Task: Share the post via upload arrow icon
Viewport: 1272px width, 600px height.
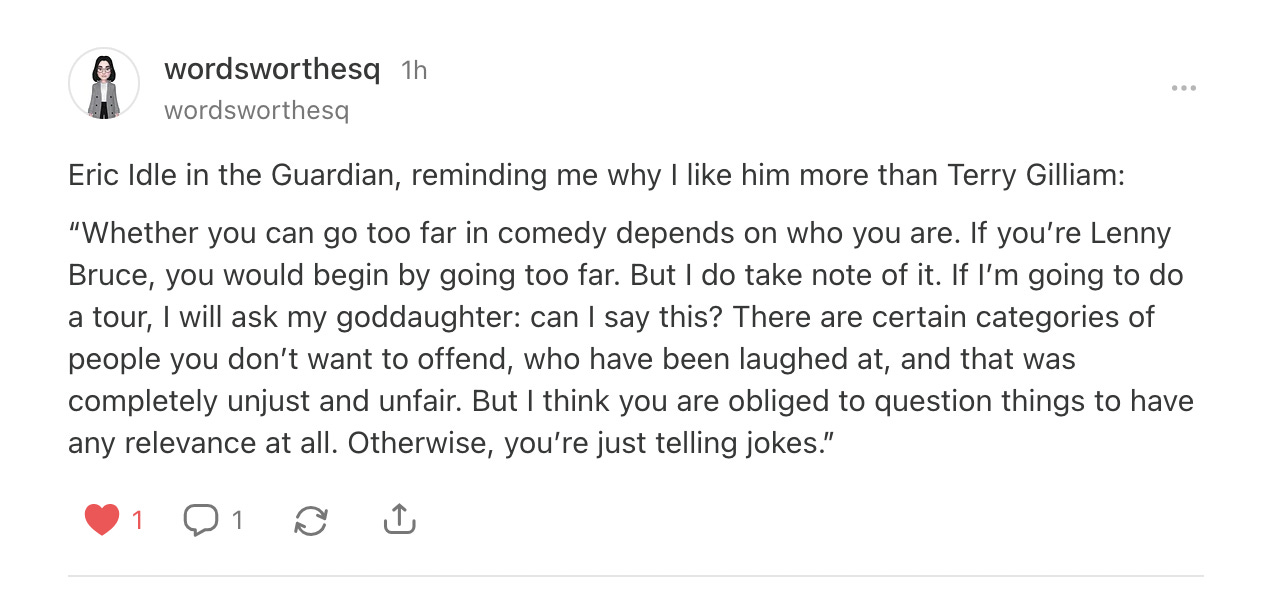Action: click(399, 519)
